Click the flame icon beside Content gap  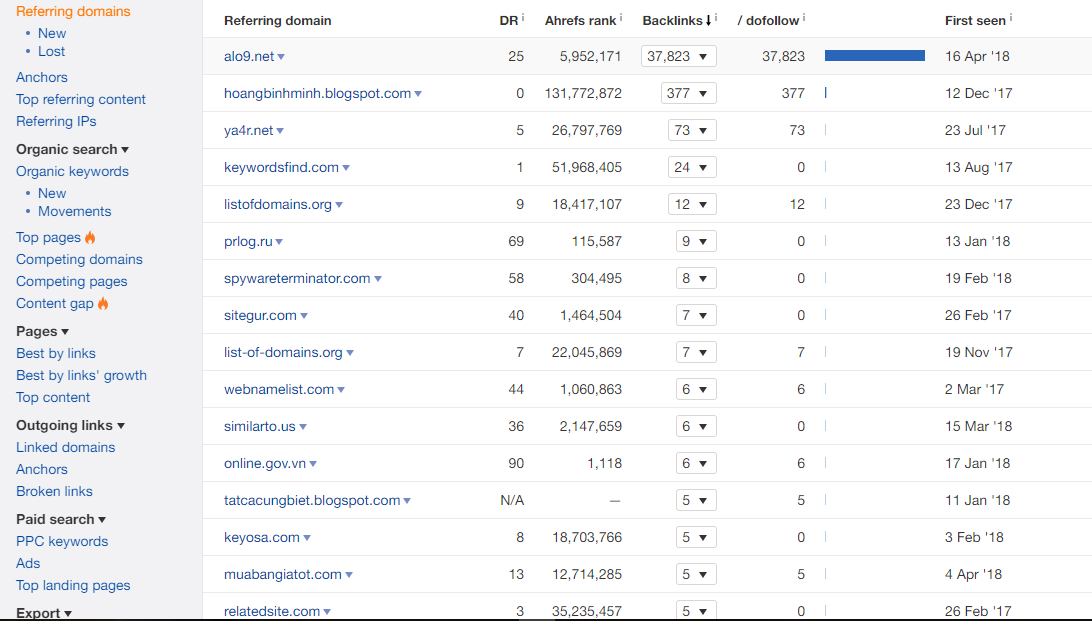click(x=103, y=303)
